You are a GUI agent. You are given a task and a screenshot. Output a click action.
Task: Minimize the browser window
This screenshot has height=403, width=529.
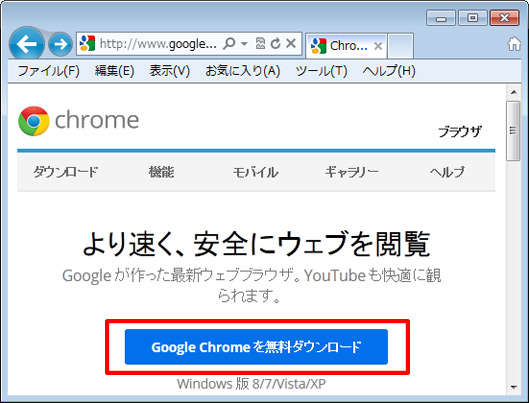point(441,18)
